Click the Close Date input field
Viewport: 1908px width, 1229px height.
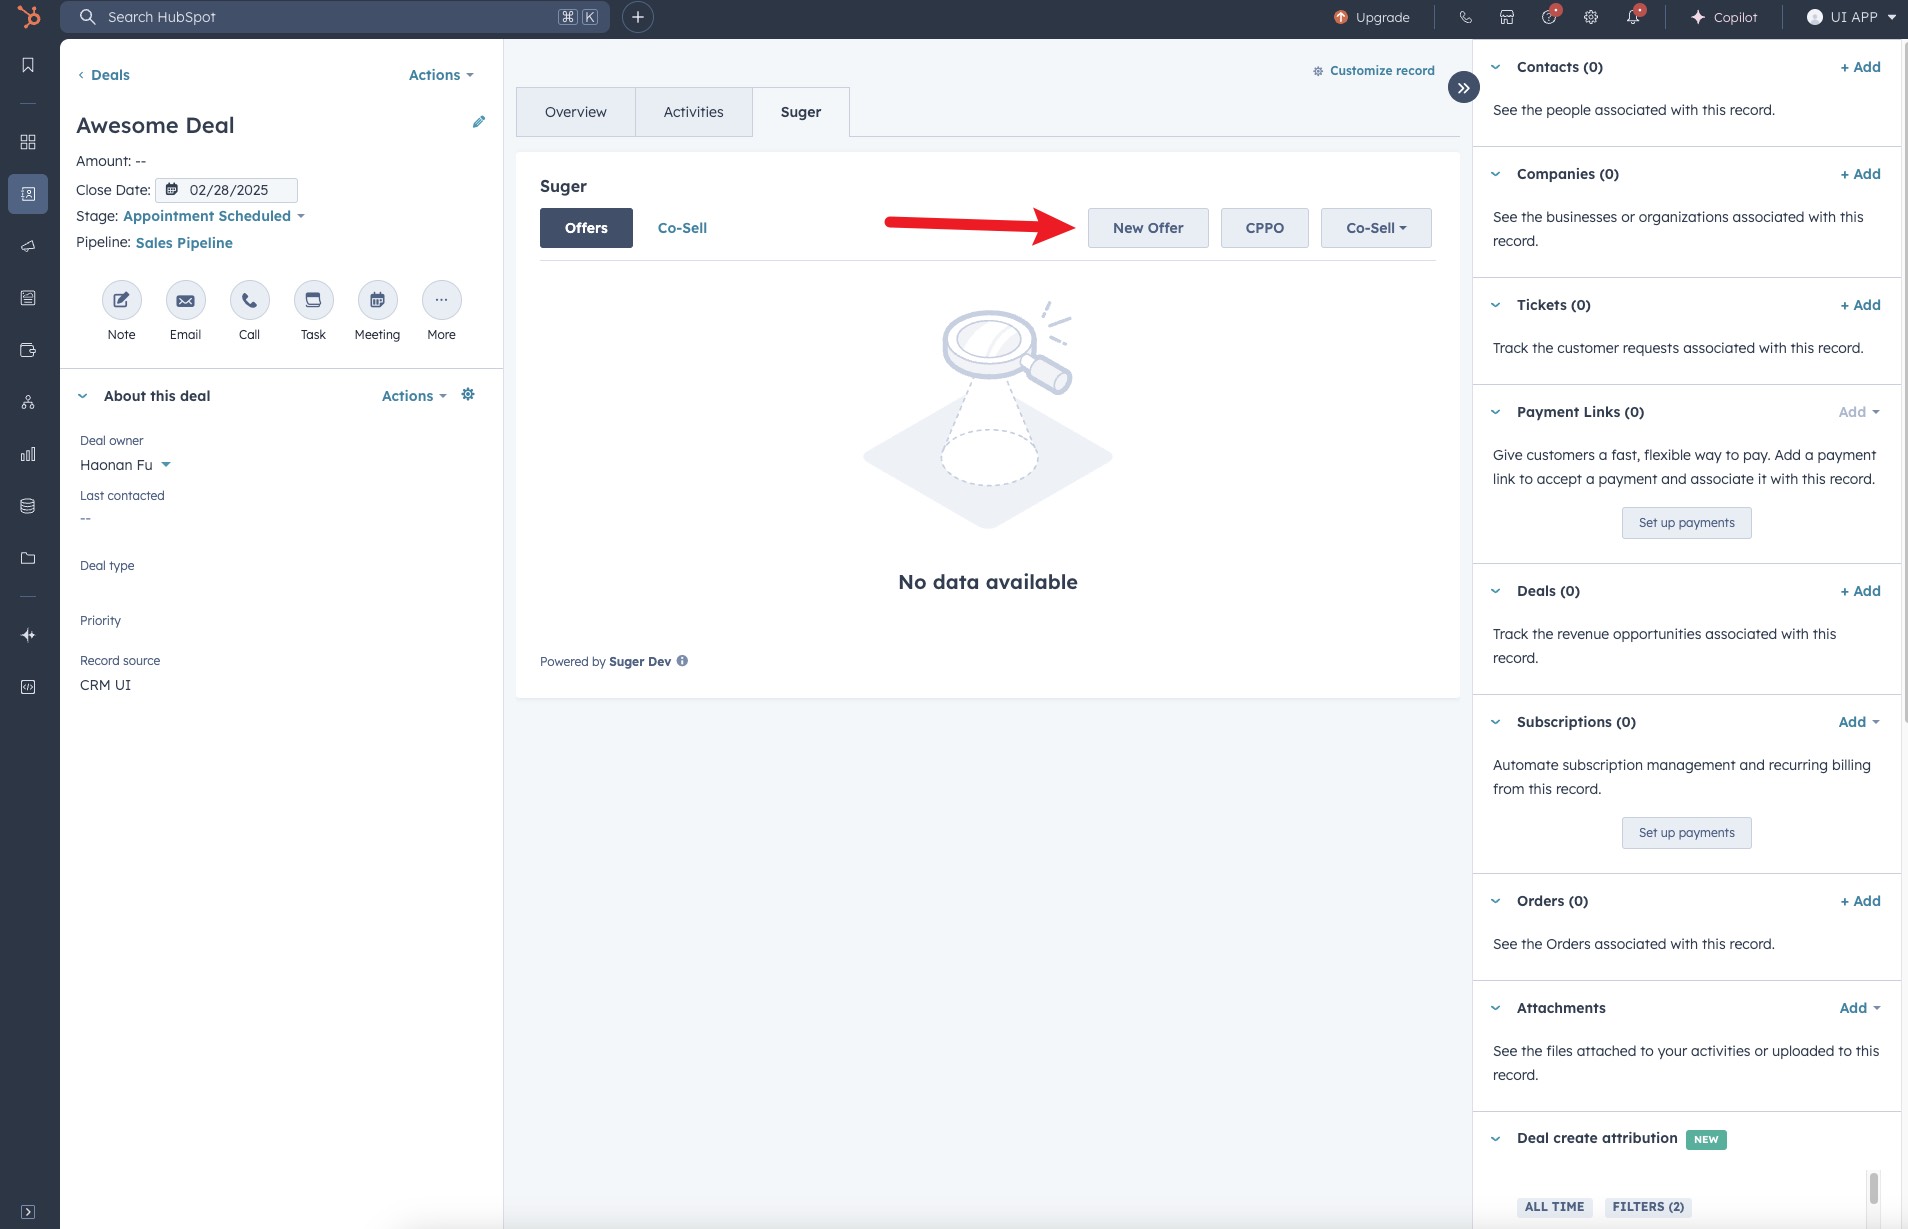(x=228, y=190)
